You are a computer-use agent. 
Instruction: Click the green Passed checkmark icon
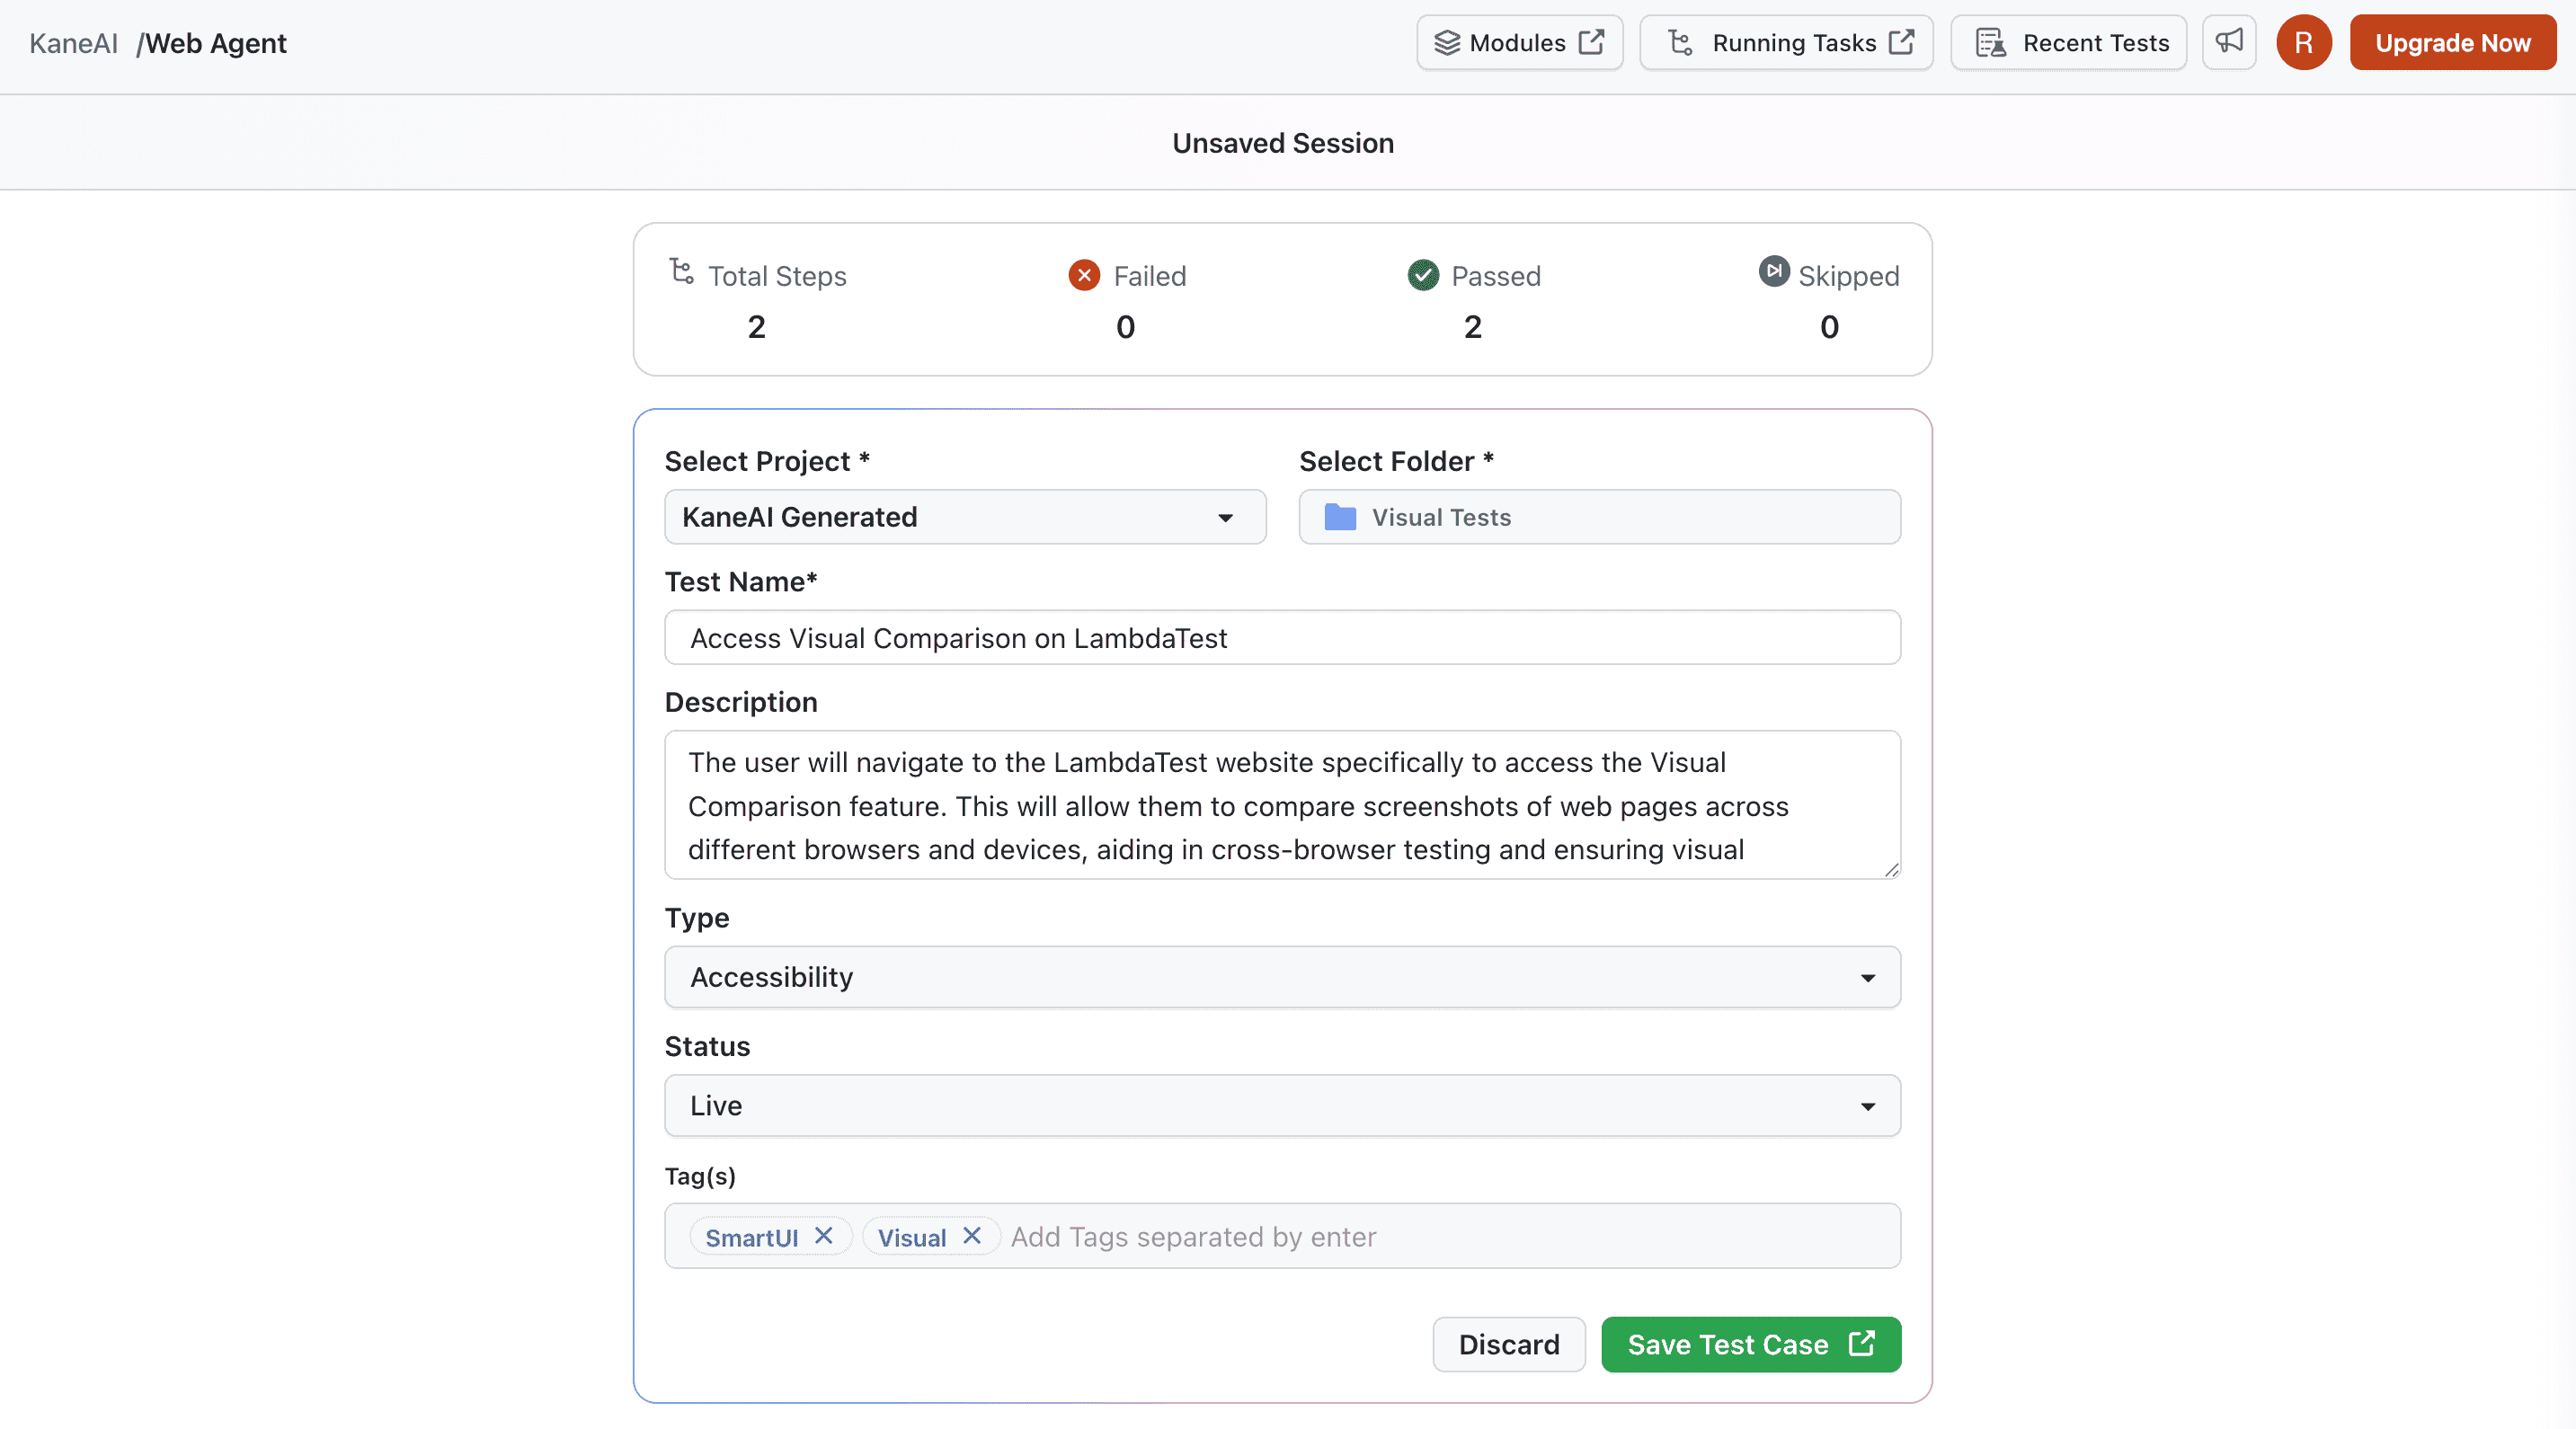[x=1422, y=275]
